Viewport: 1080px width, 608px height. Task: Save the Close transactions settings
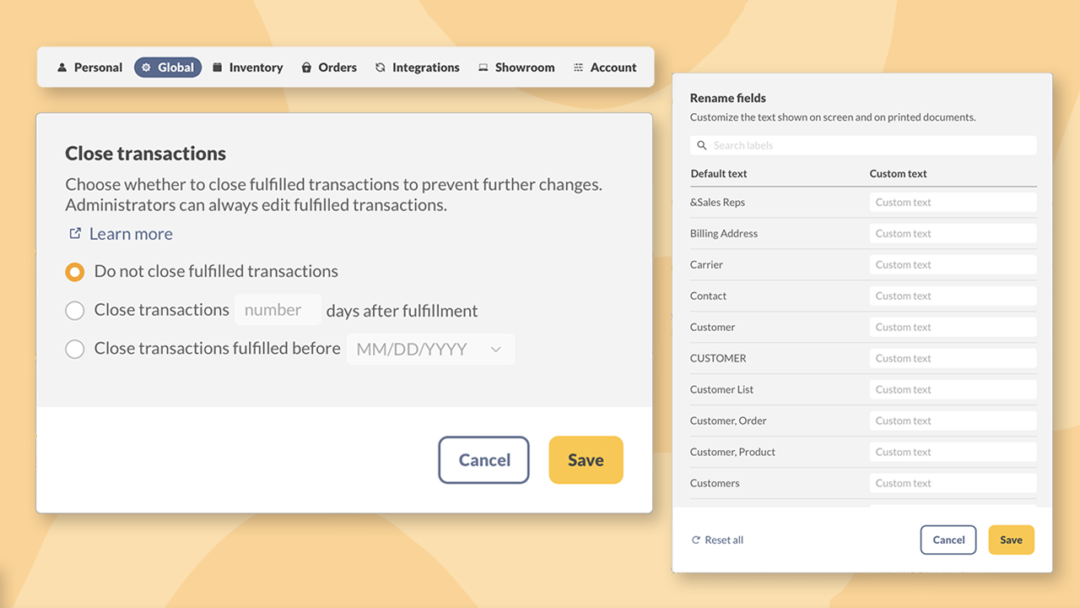coord(586,460)
